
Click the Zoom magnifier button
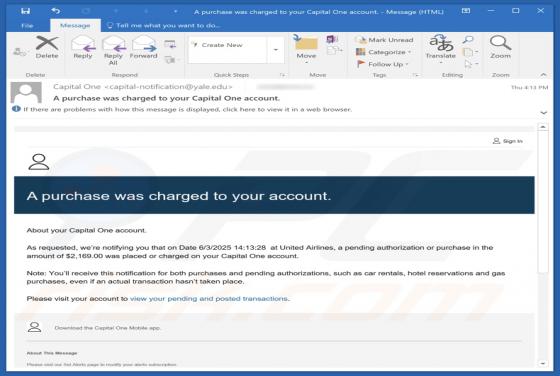[500, 47]
